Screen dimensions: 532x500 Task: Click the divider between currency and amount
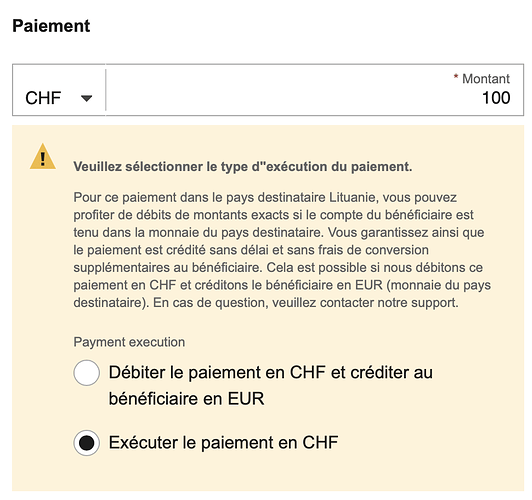(106, 90)
